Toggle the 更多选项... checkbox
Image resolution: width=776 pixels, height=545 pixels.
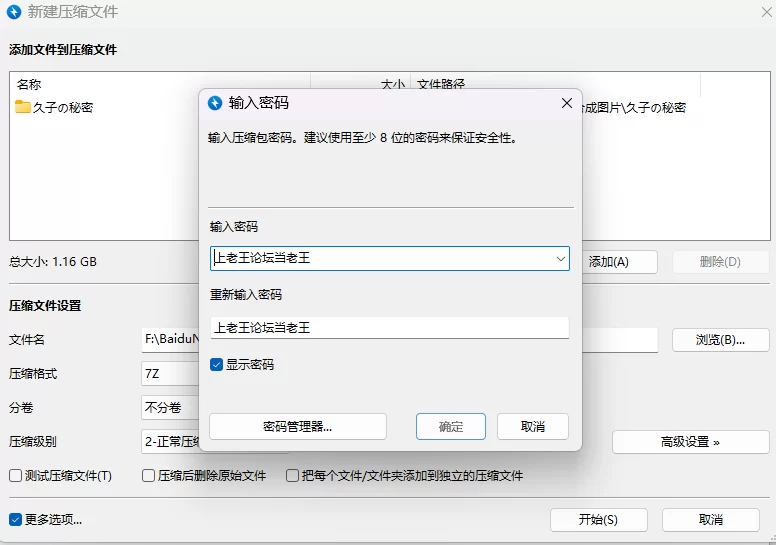(x=15, y=519)
